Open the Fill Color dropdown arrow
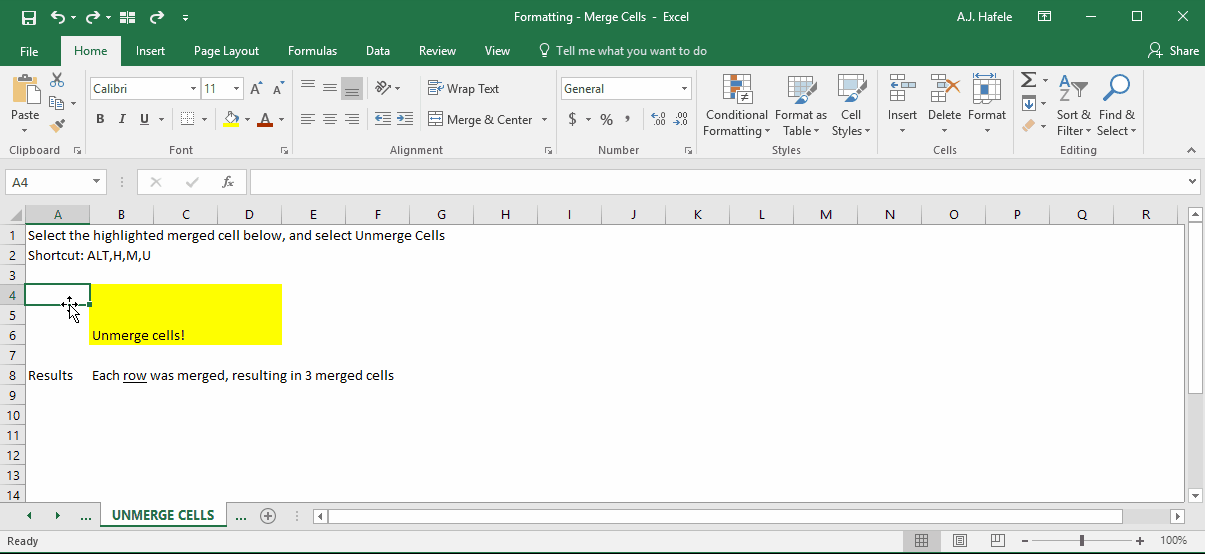Screen dimensions: 1205x554 coord(248,119)
